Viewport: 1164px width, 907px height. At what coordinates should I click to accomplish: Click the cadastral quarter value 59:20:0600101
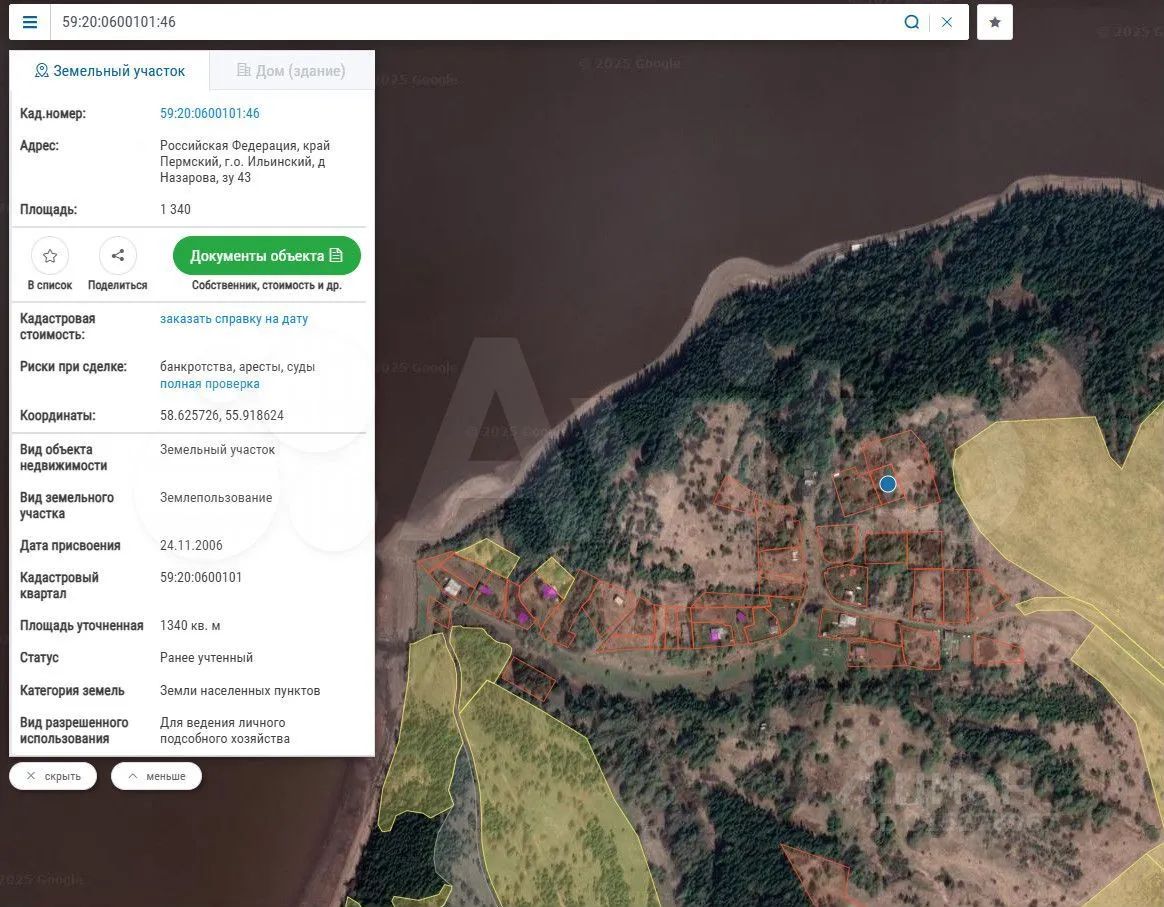pos(201,578)
